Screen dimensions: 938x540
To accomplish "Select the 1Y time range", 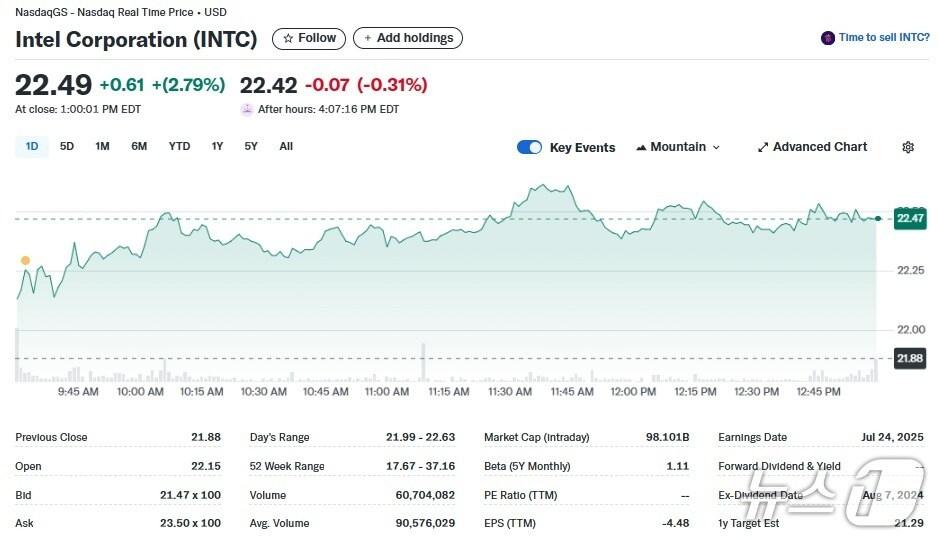I will (217, 146).
